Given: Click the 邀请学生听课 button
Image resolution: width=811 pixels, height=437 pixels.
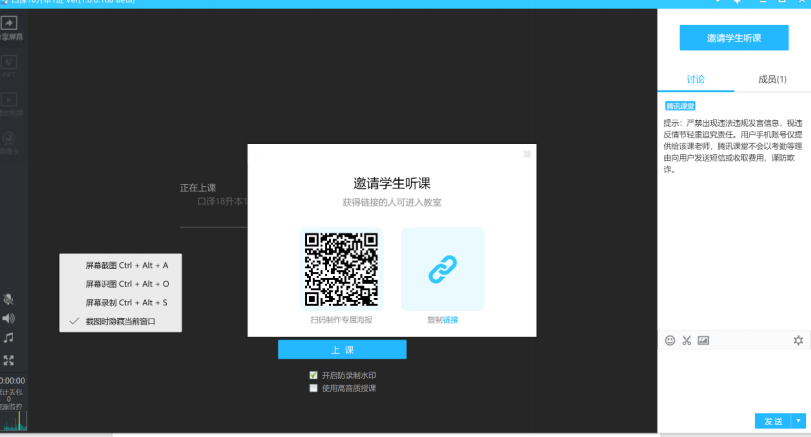Looking at the screenshot, I should pos(734,37).
